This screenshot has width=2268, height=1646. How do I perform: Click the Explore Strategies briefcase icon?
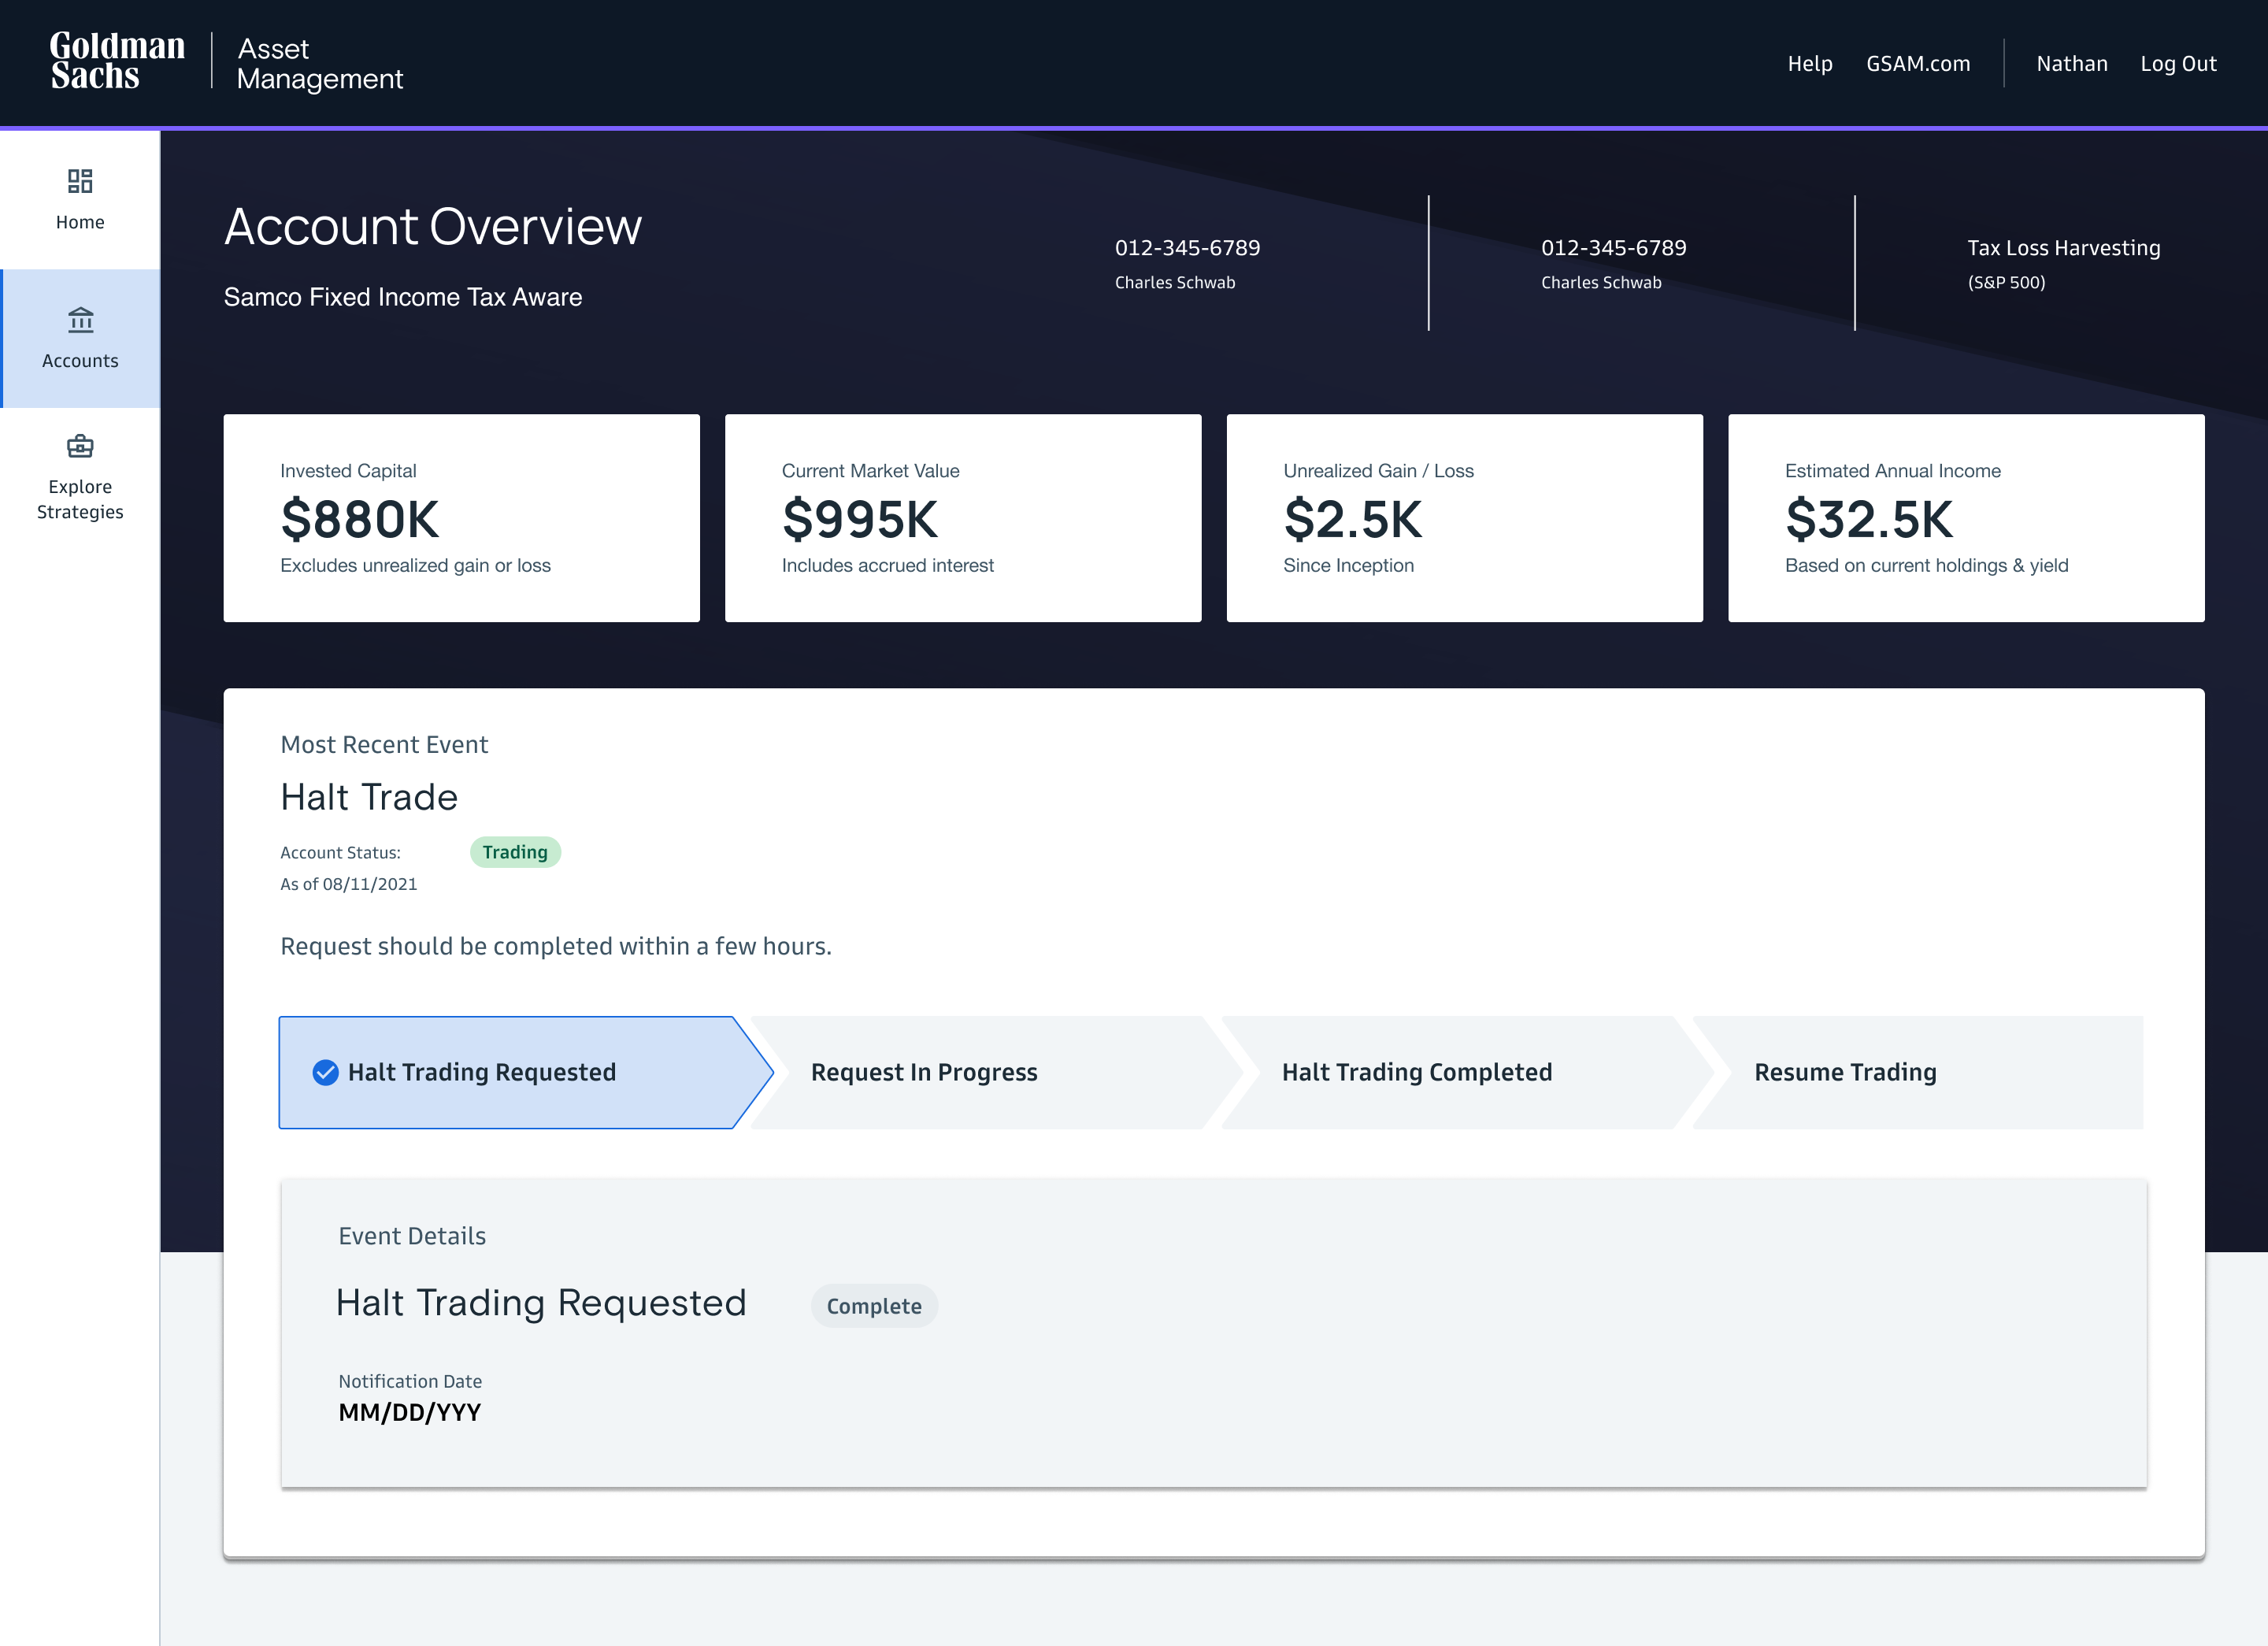(x=80, y=446)
